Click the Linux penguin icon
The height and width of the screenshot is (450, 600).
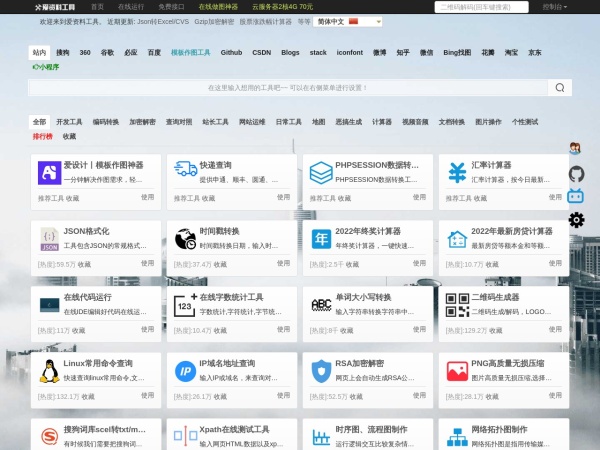(x=48, y=371)
